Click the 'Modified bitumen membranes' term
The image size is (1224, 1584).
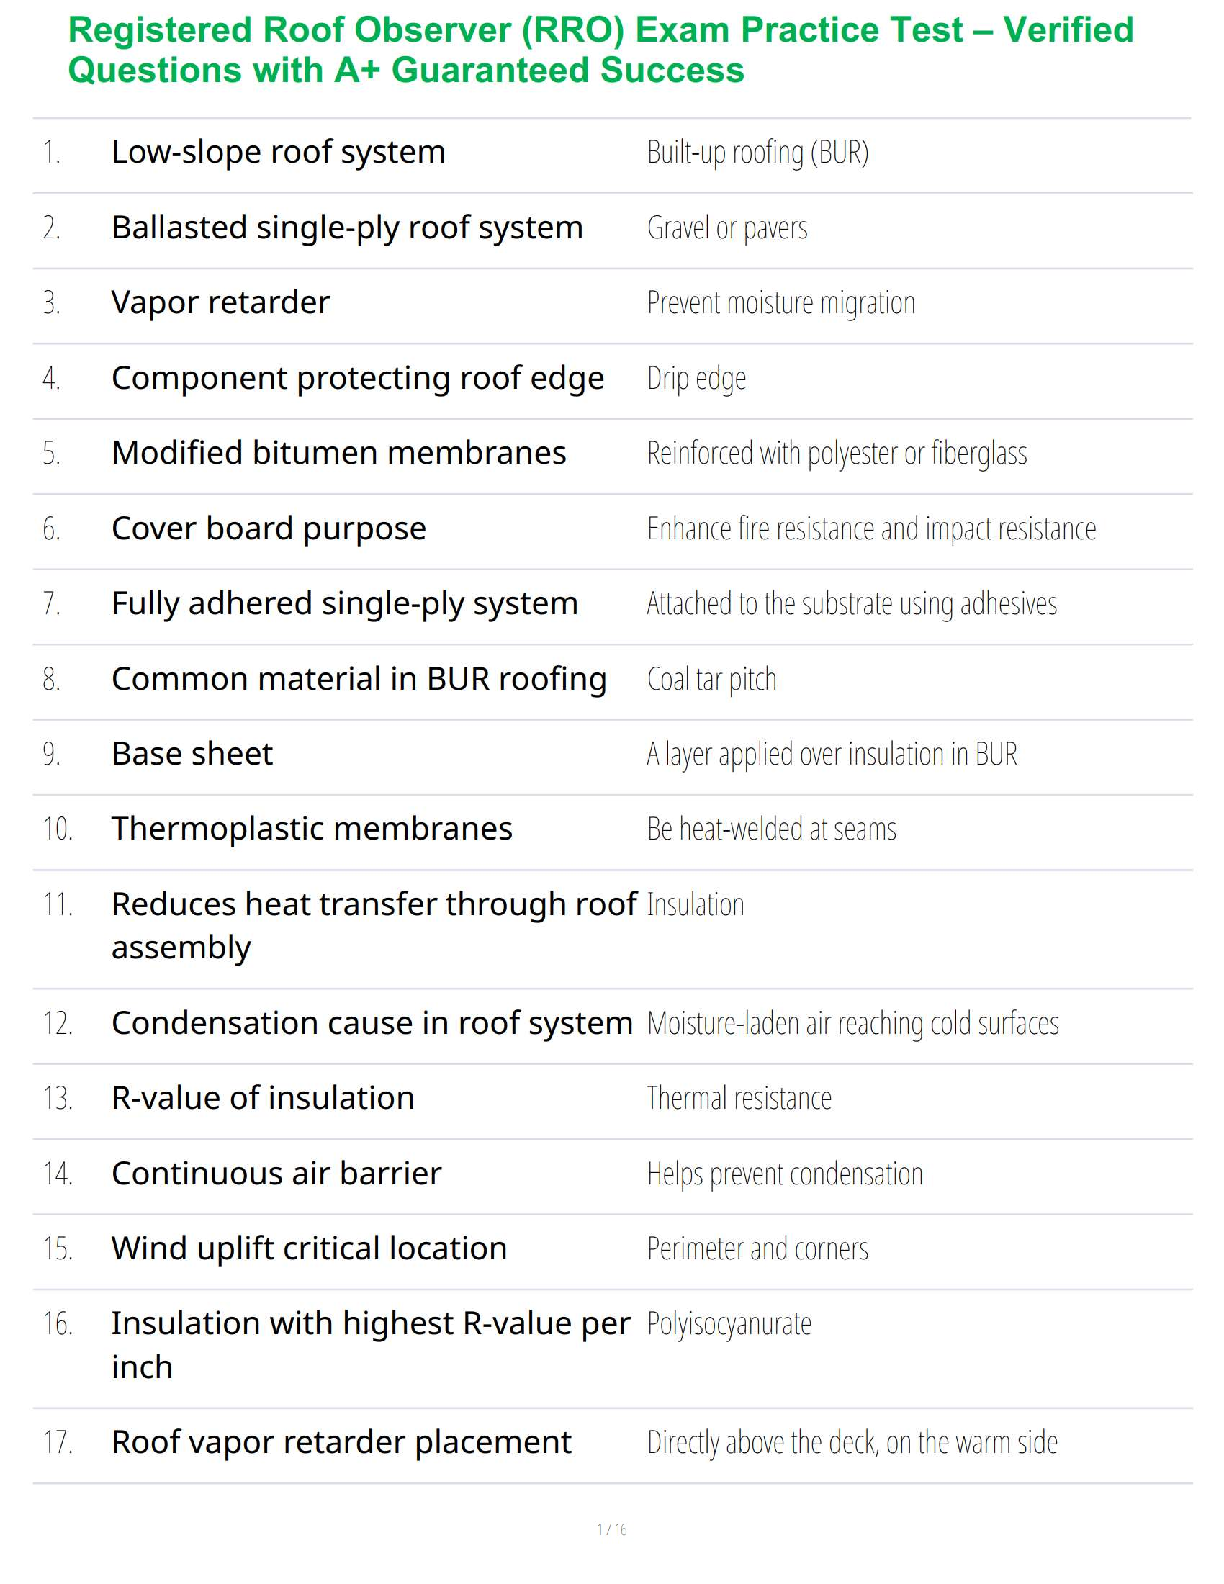click(x=338, y=453)
